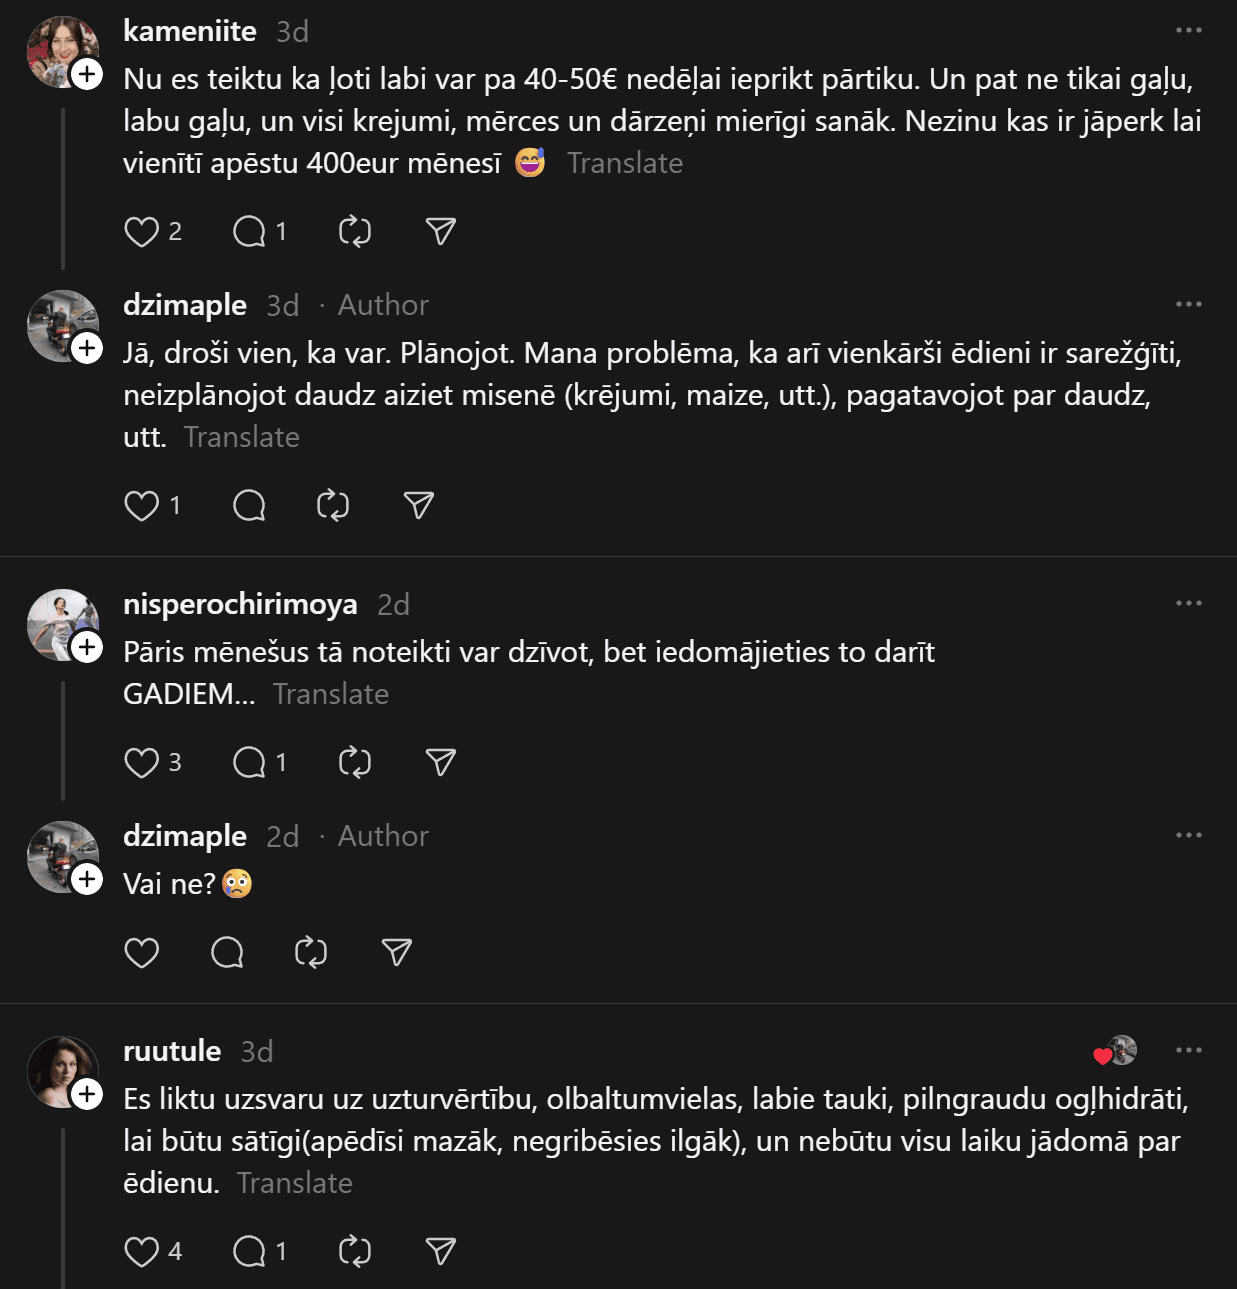Follow ruutule using plus badge
The height and width of the screenshot is (1289, 1237).
tap(87, 1094)
